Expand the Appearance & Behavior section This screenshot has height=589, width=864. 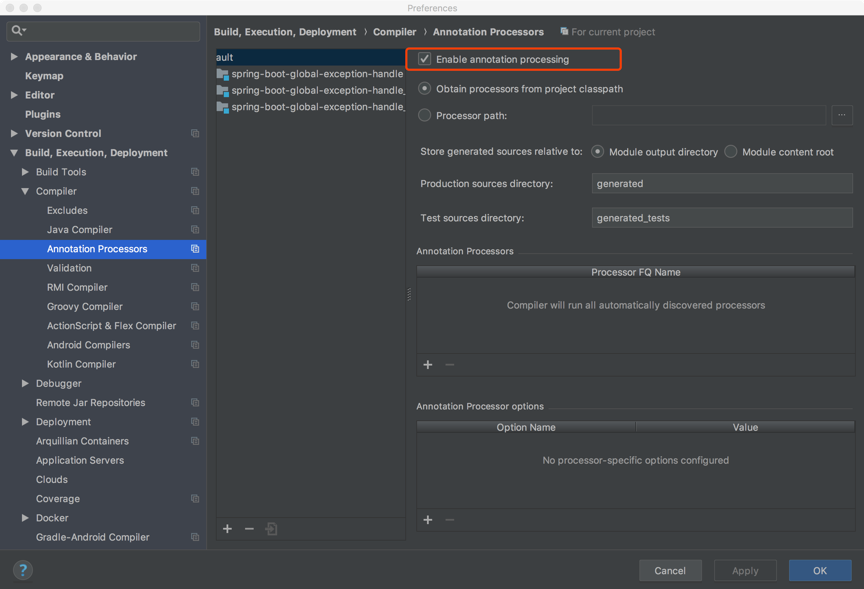coord(14,57)
